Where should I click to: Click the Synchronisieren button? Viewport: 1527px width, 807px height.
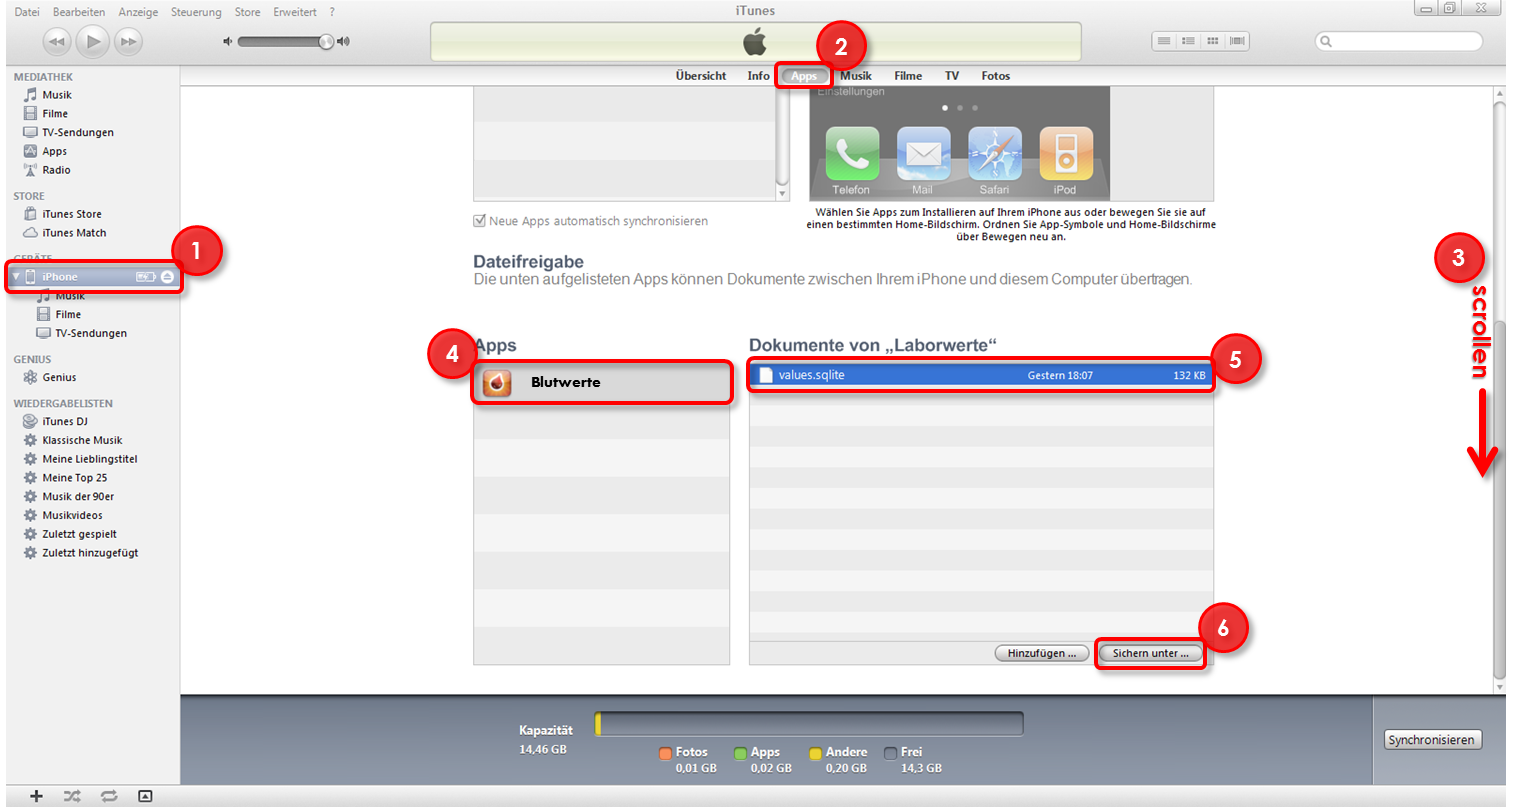[1431, 740]
